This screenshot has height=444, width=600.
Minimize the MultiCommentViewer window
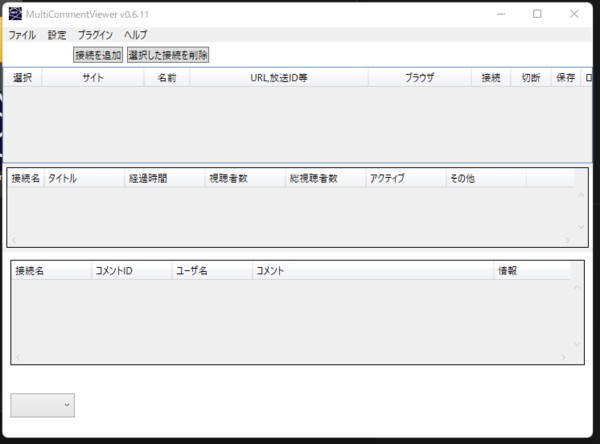[501, 14]
